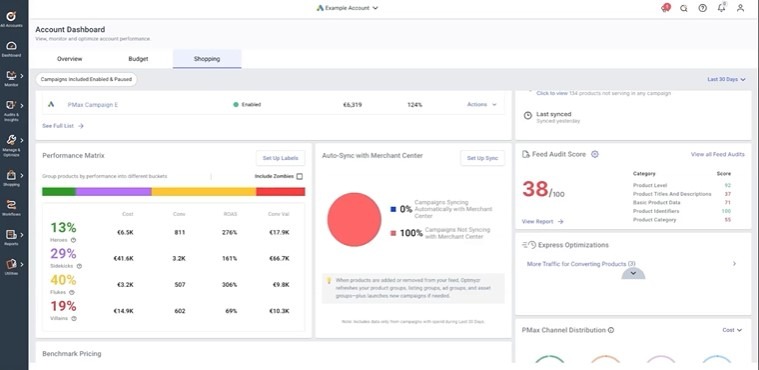759x370 pixels.
Task: Click the Product Category score row
Action: click(x=682, y=220)
